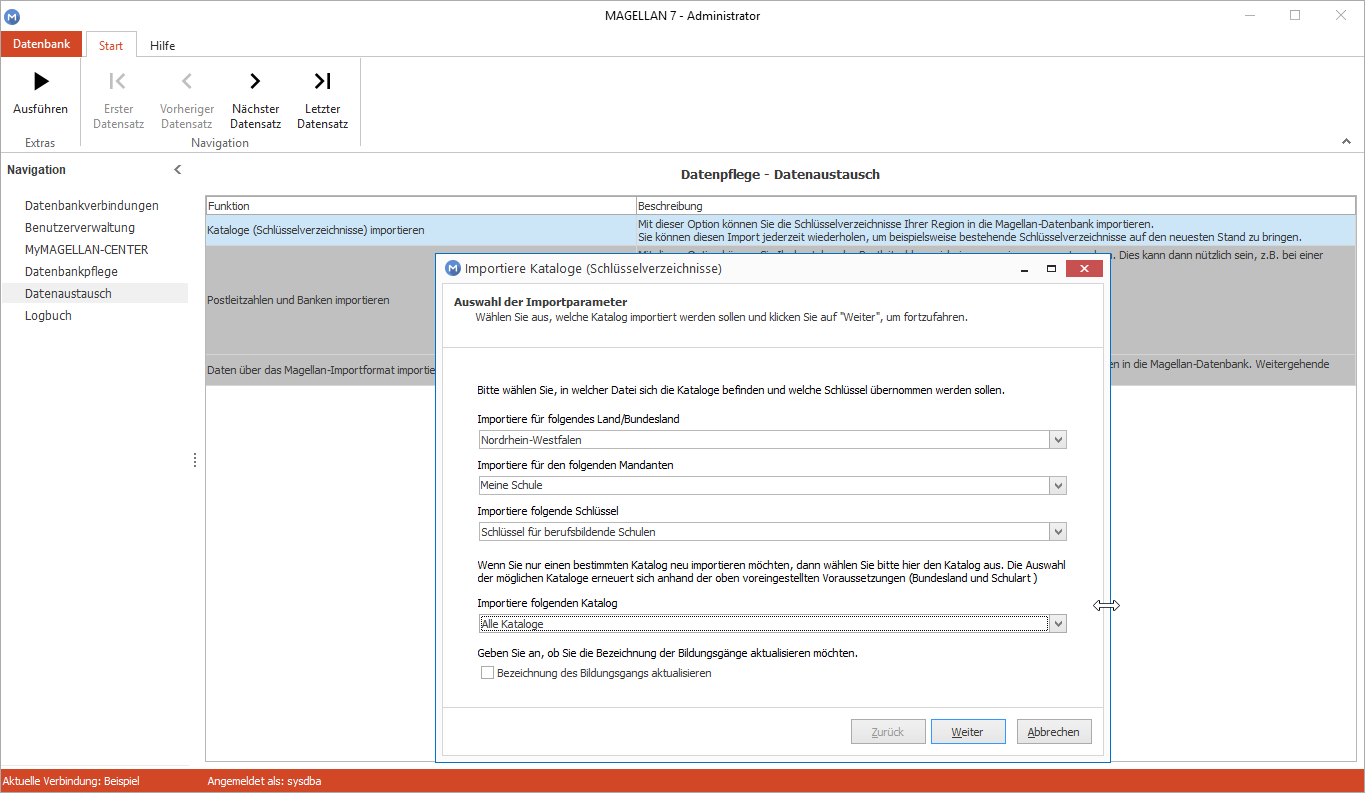Go to Nächster Datensatz arrow
This screenshot has height=793, width=1365.
pos(255,81)
